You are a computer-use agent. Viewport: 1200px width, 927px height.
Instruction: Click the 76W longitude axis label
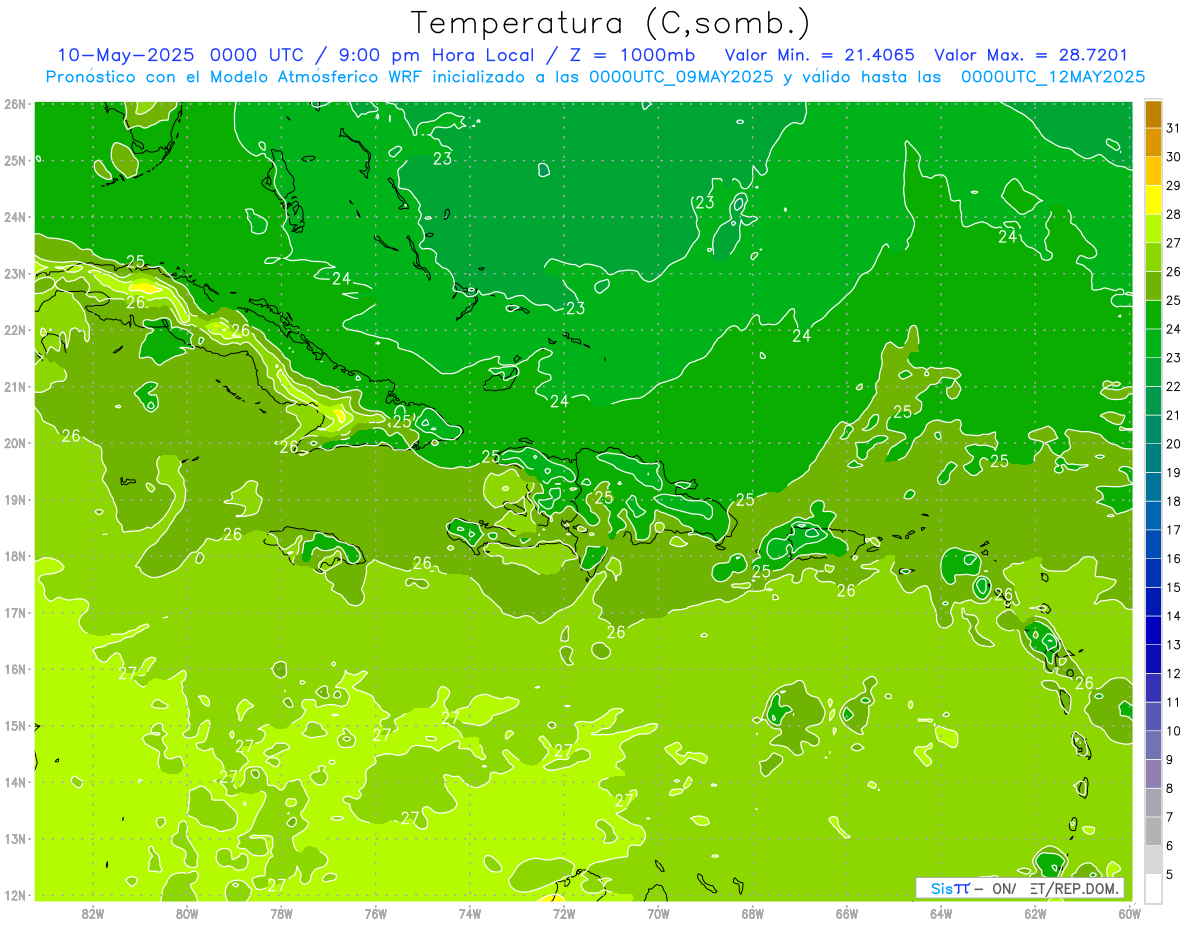(375, 913)
